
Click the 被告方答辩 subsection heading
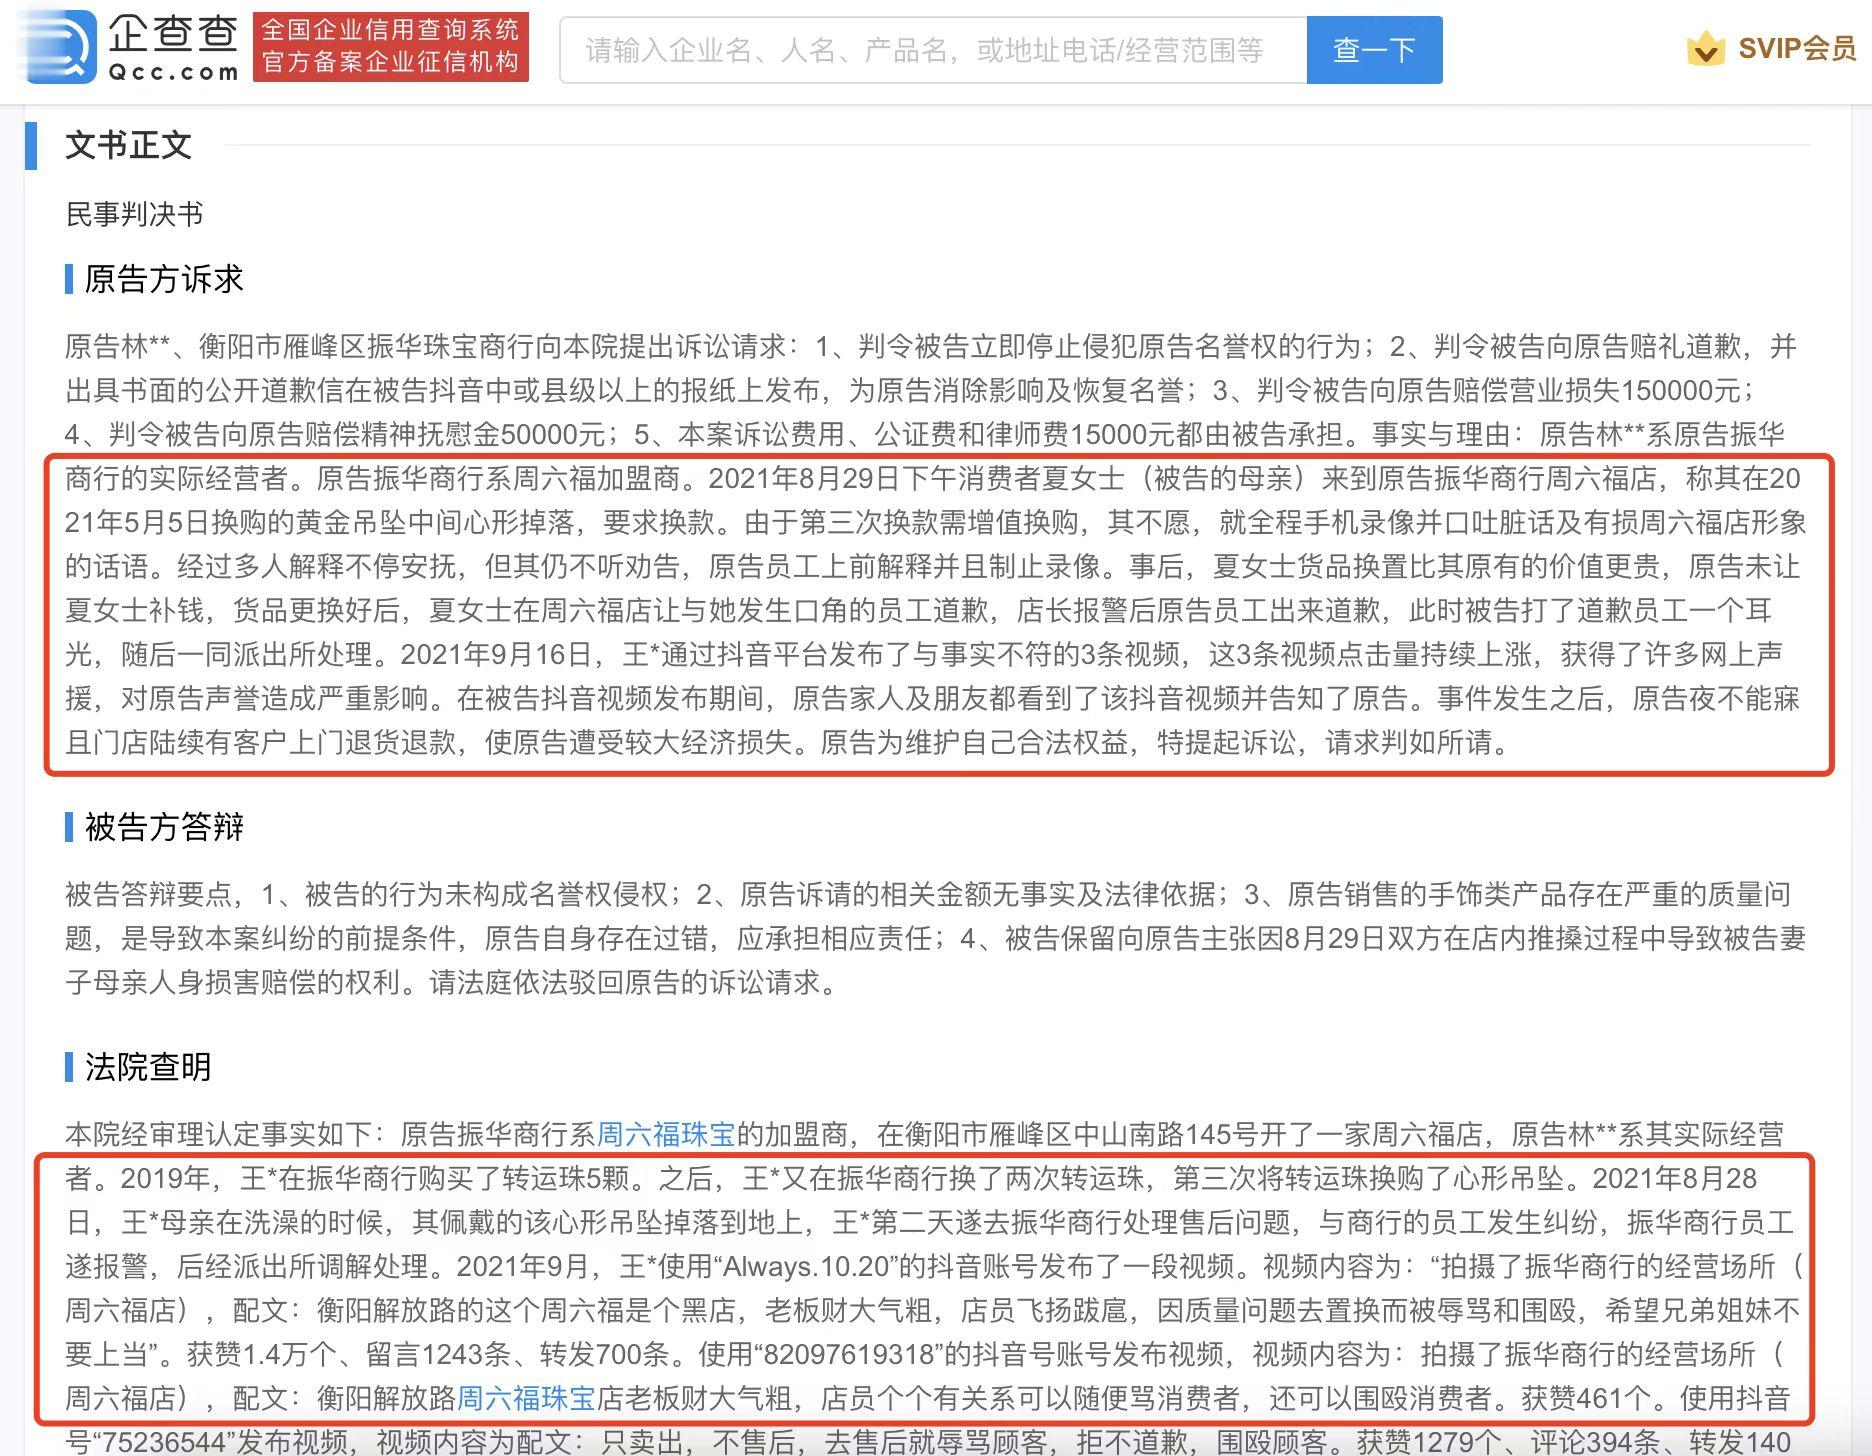(164, 827)
